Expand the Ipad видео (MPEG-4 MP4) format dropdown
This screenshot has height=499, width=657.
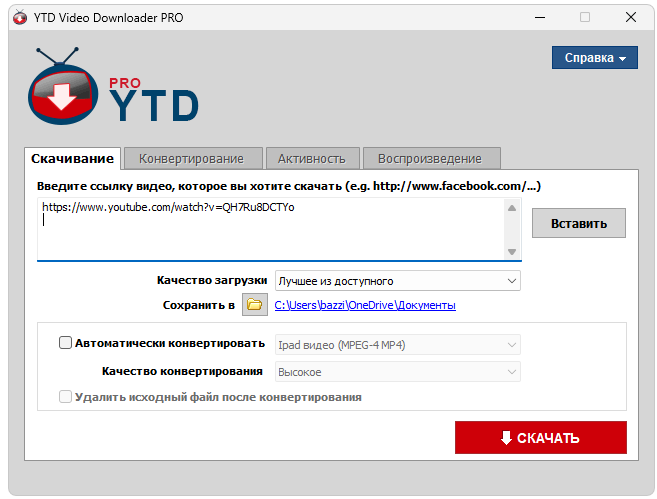(398, 345)
